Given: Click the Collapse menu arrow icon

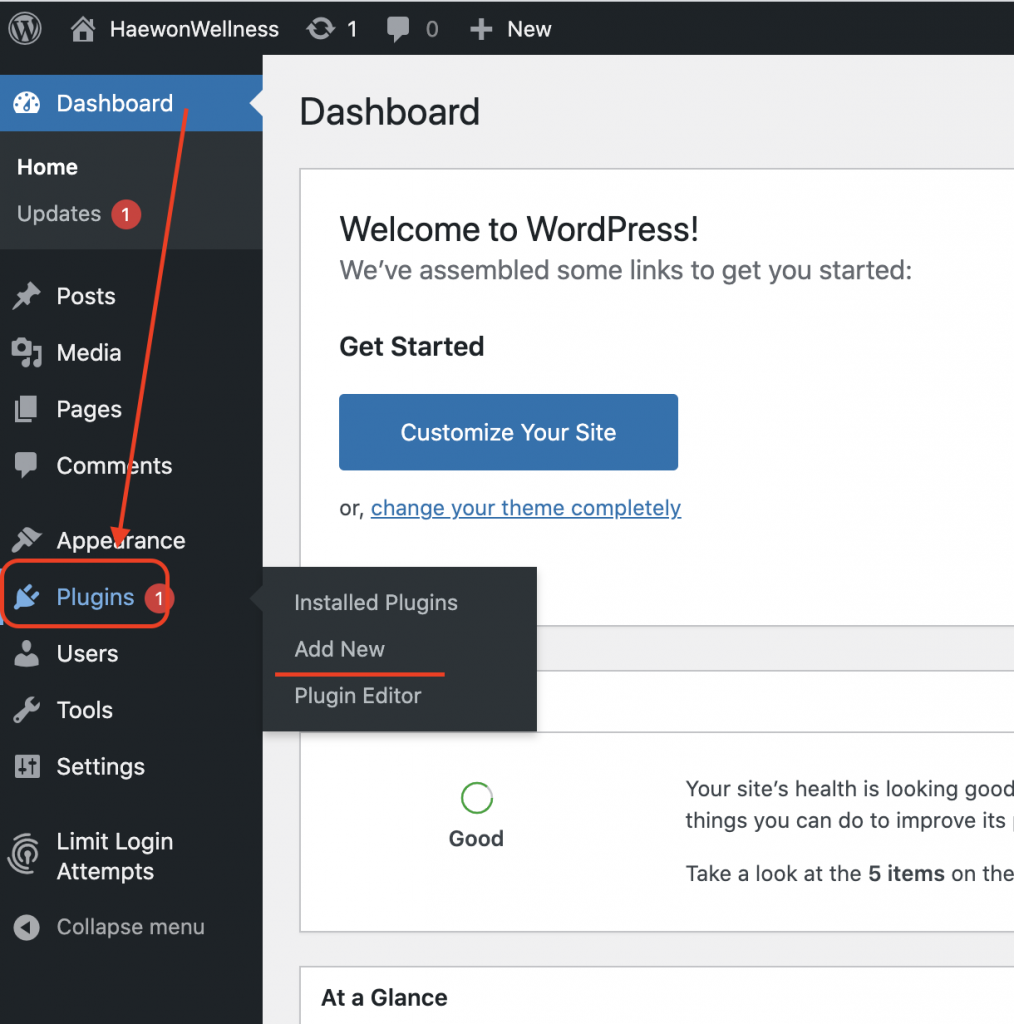Looking at the screenshot, I should (27, 927).
